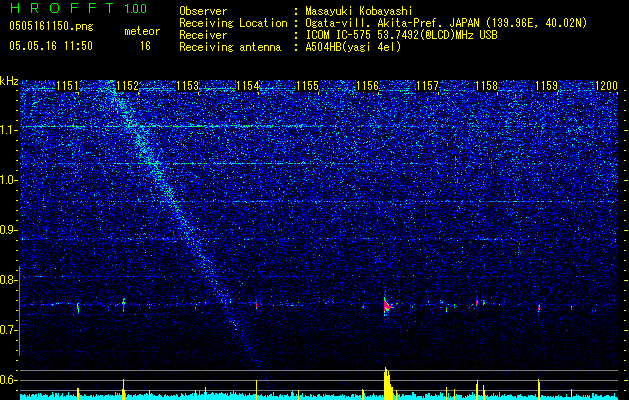Image resolution: width=629 pixels, height=400 pixels.
Task: Click the 1155 time marker
Action: (x=307, y=86)
